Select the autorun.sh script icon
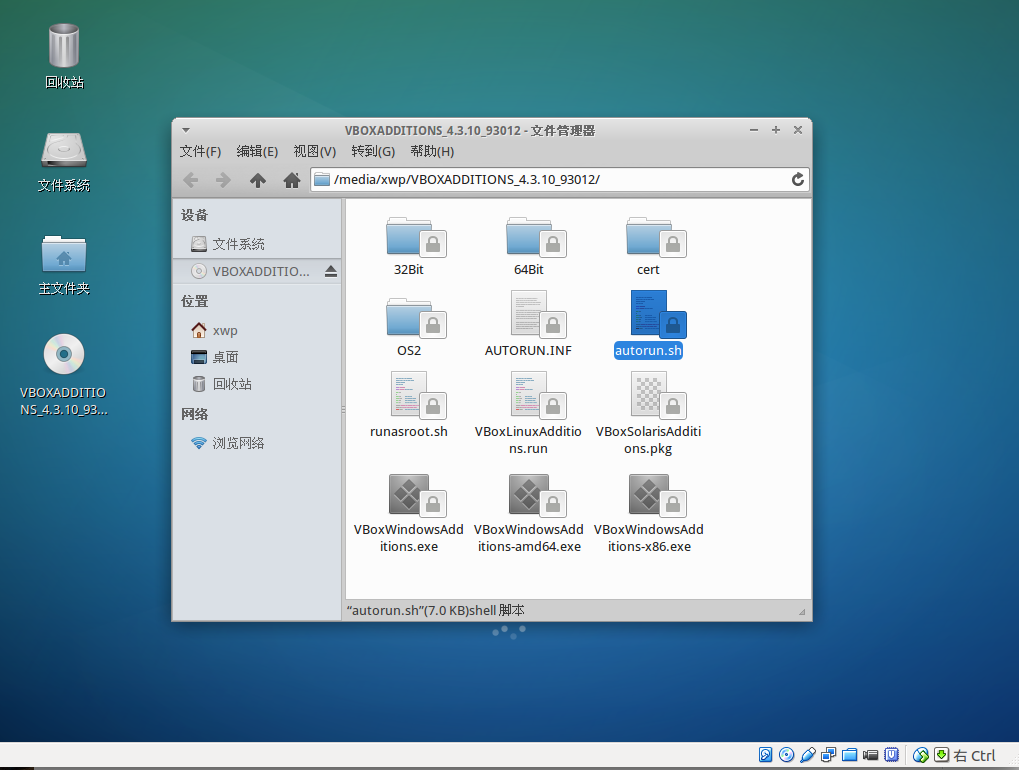Viewport: 1019px width, 770px height. [658, 314]
